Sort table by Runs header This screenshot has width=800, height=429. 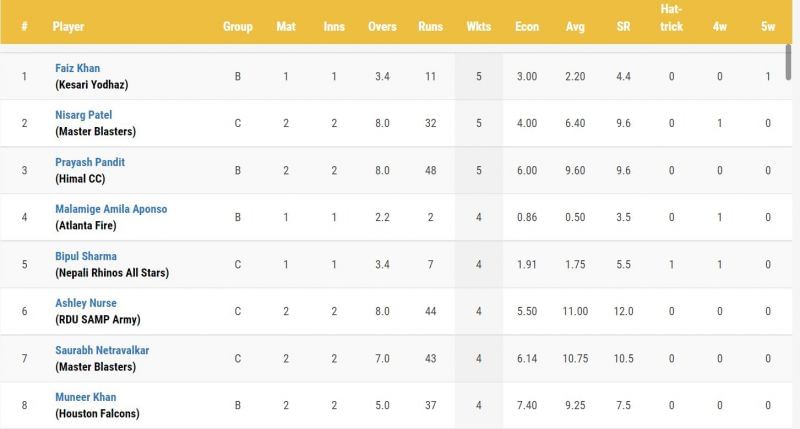pos(430,27)
